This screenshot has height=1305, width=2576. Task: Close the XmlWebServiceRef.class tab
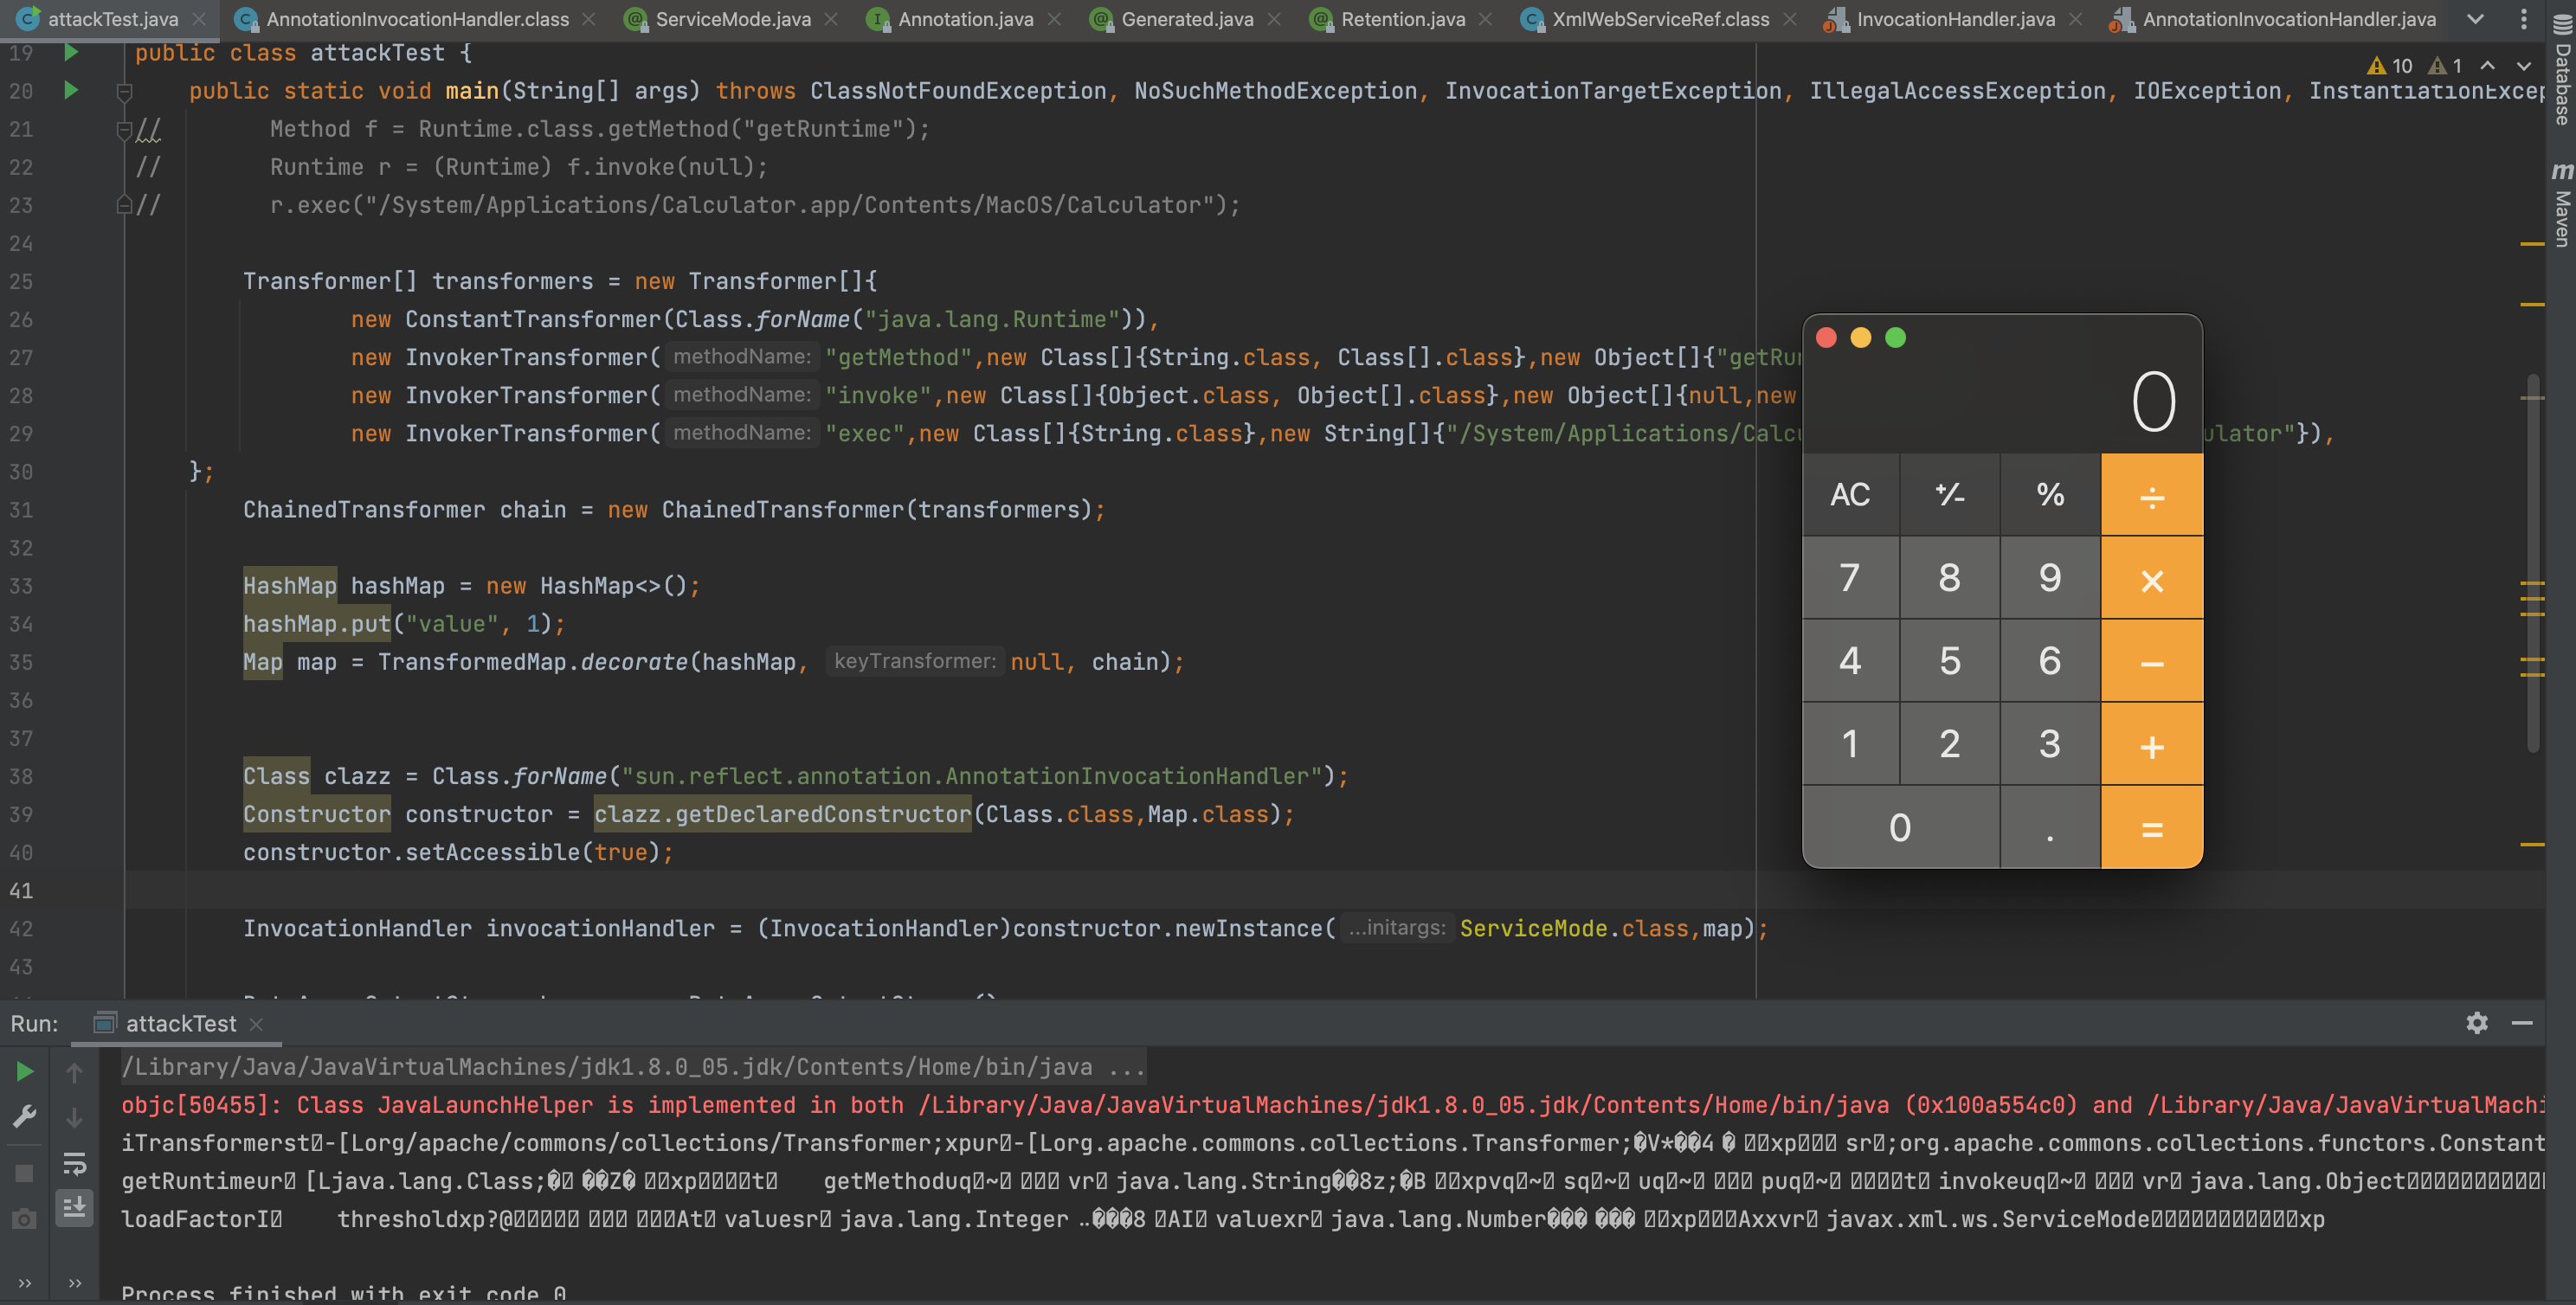pos(1790,19)
